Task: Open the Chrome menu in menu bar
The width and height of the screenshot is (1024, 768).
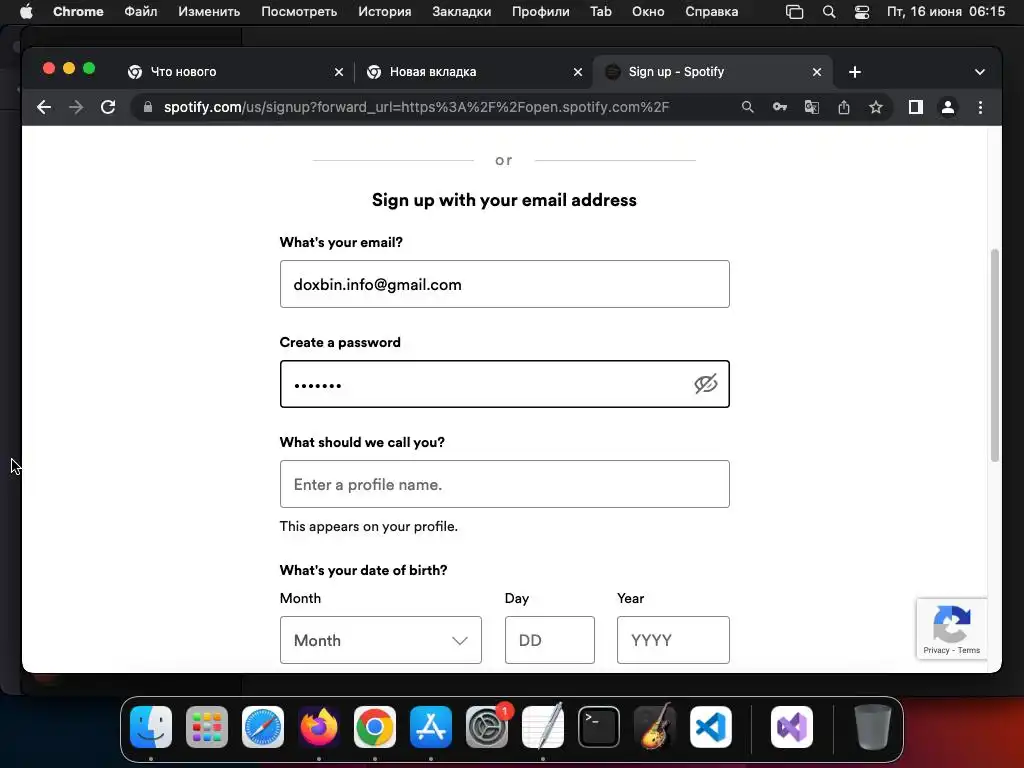Action: [78, 12]
